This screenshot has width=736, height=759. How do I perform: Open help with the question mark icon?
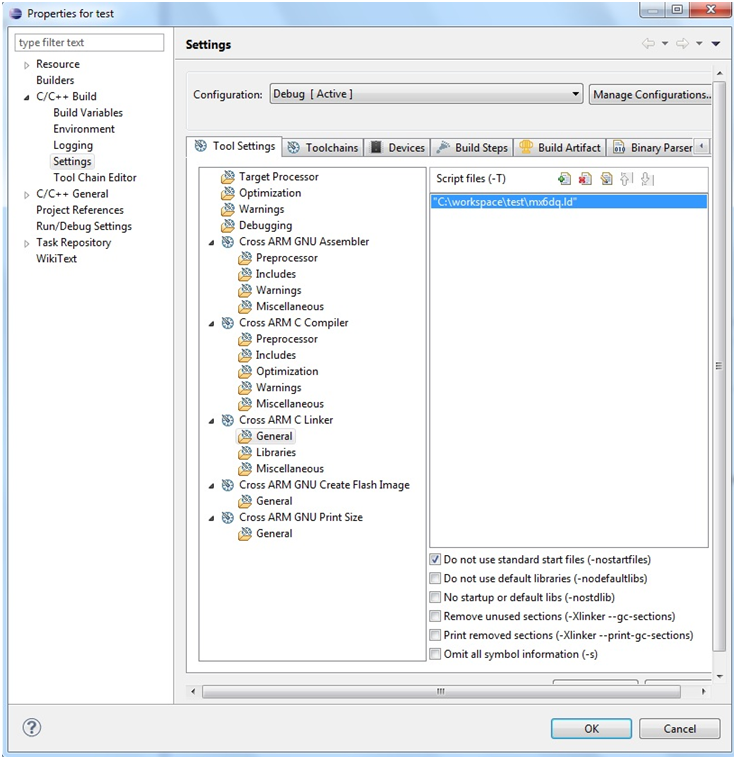(31, 727)
